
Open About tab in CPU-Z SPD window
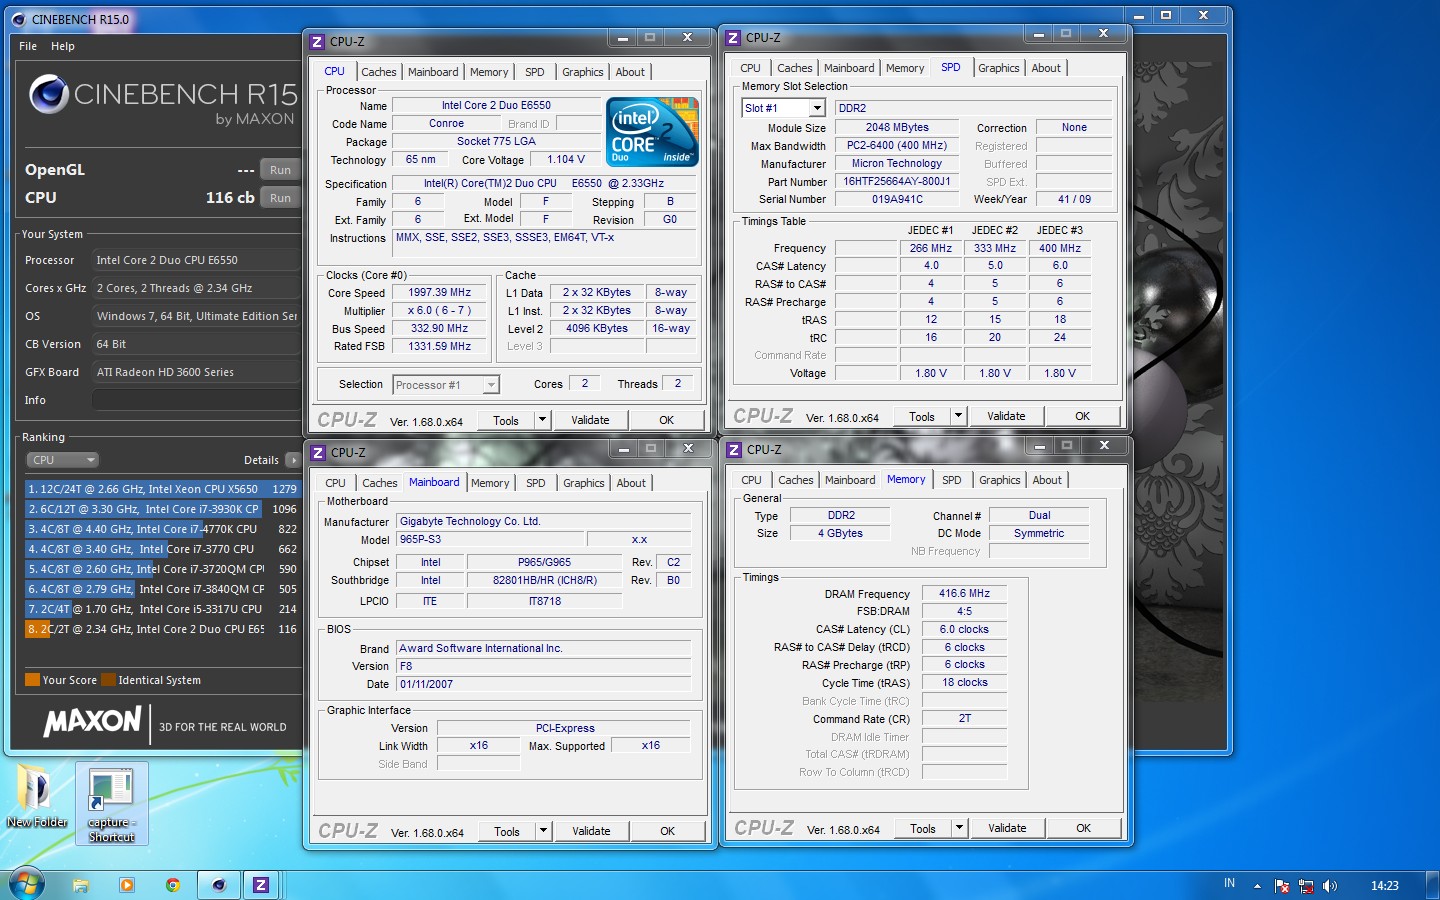point(1046,68)
